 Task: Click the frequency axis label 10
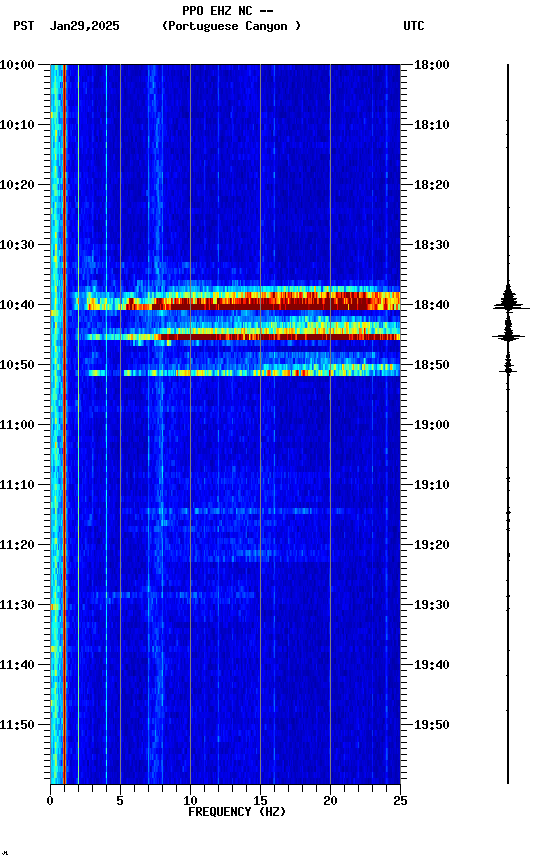coord(190,801)
